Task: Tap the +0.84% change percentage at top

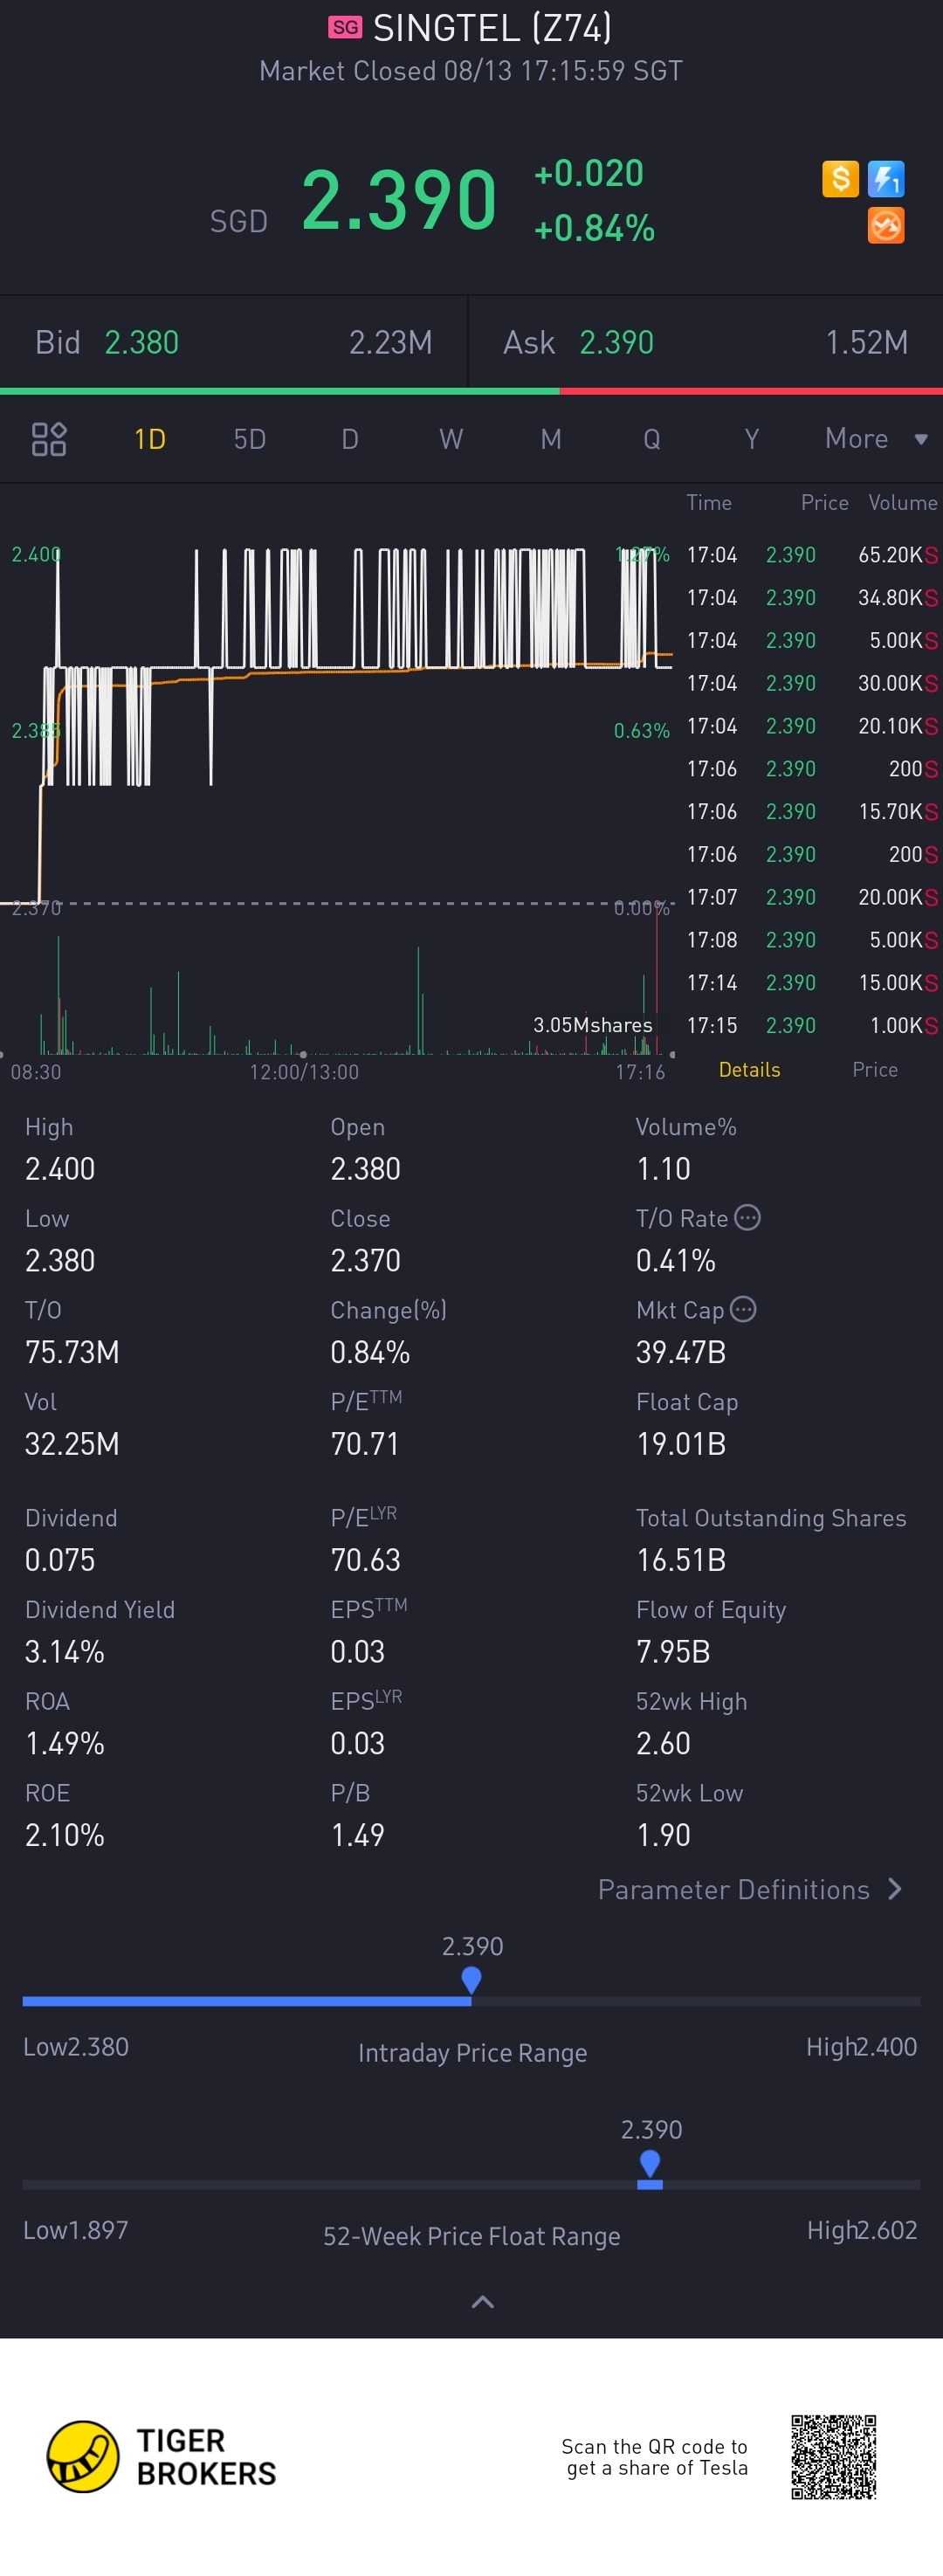Action: click(x=594, y=228)
